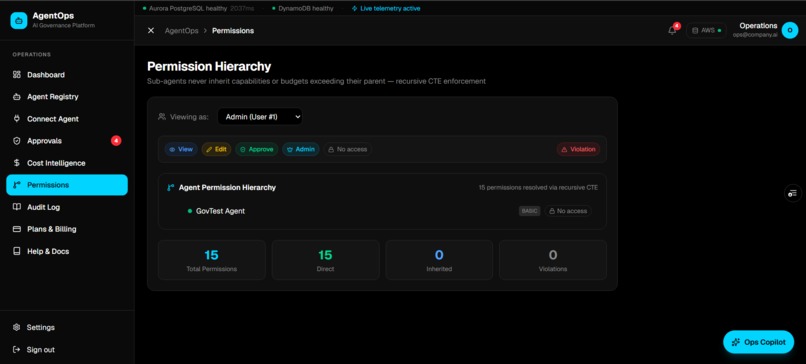Close the sidebar with the X icon

(151, 30)
